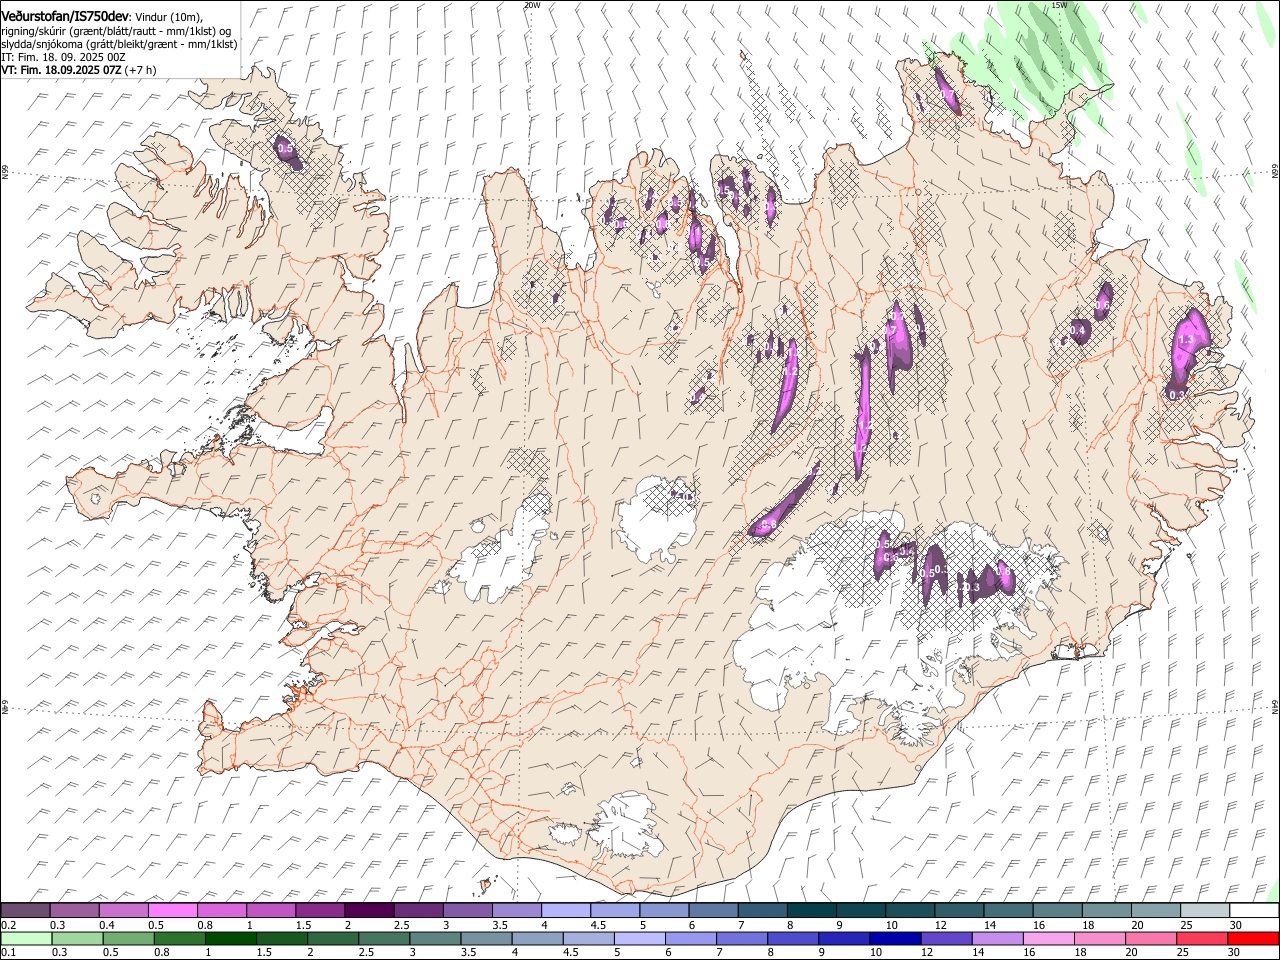Click the '0.5' snow value in the Westfjords
1280x960 pixels.
(285, 149)
